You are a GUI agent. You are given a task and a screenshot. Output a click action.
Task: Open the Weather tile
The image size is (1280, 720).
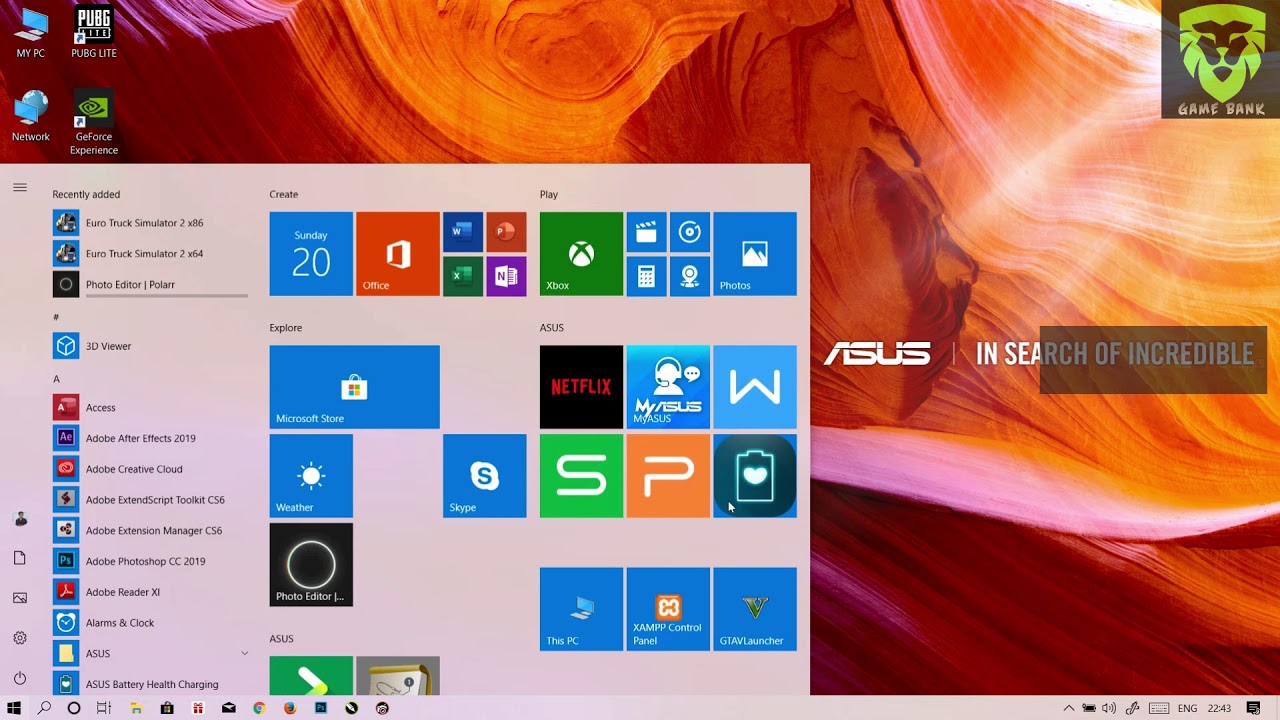click(311, 476)
